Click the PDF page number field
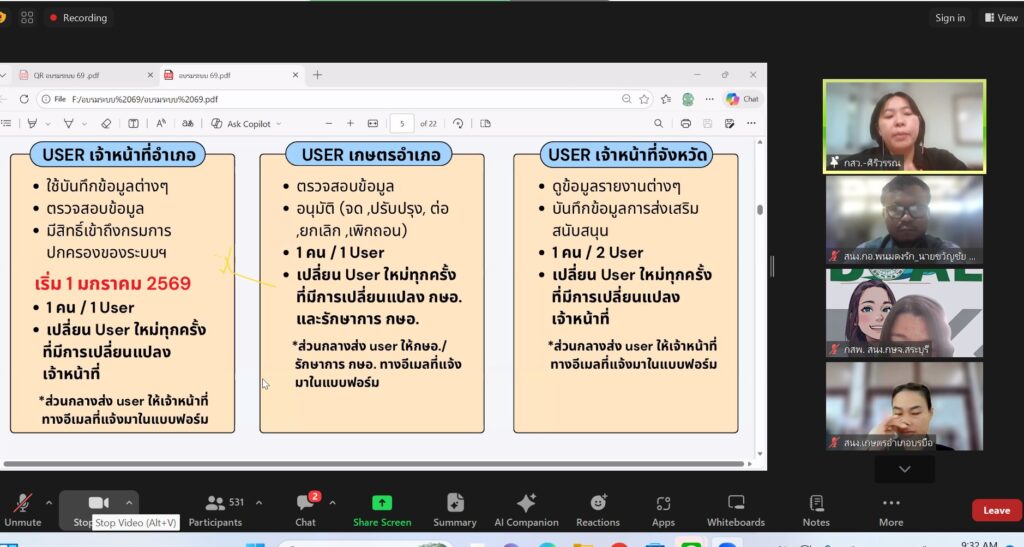The height and width of the screenshot is (547, 1024). coord(401,124)
